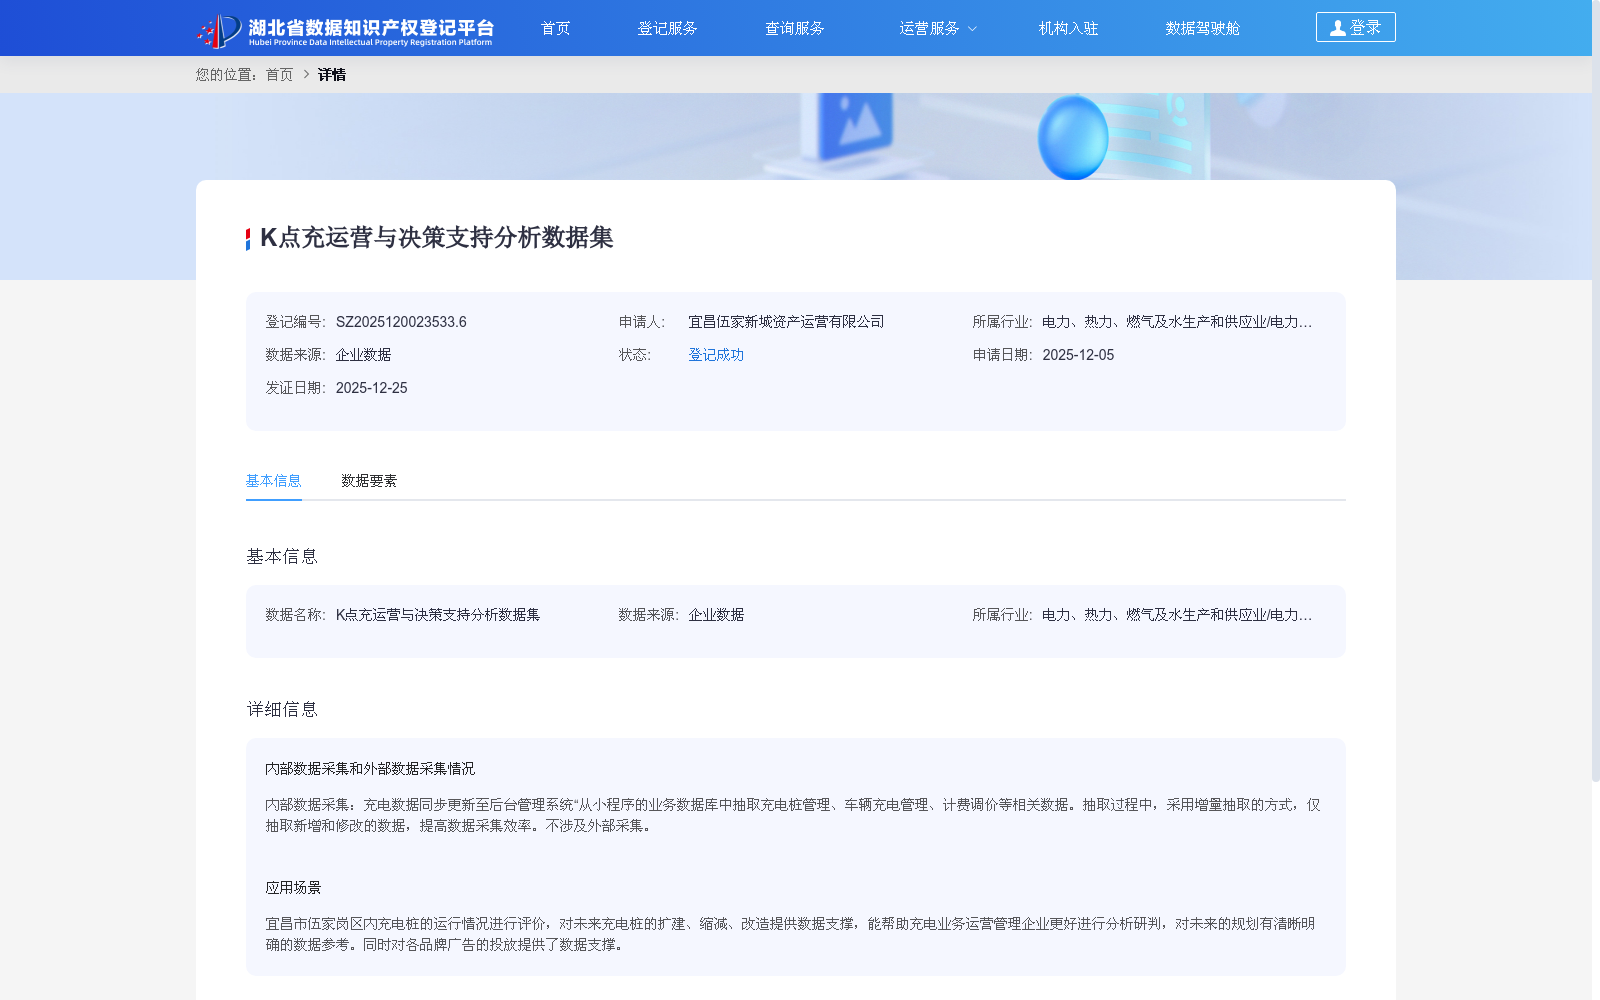This screenshot has width=1600, height=1000.
Task: Click the page vertical scrollbar
Action: point(1596,390)
